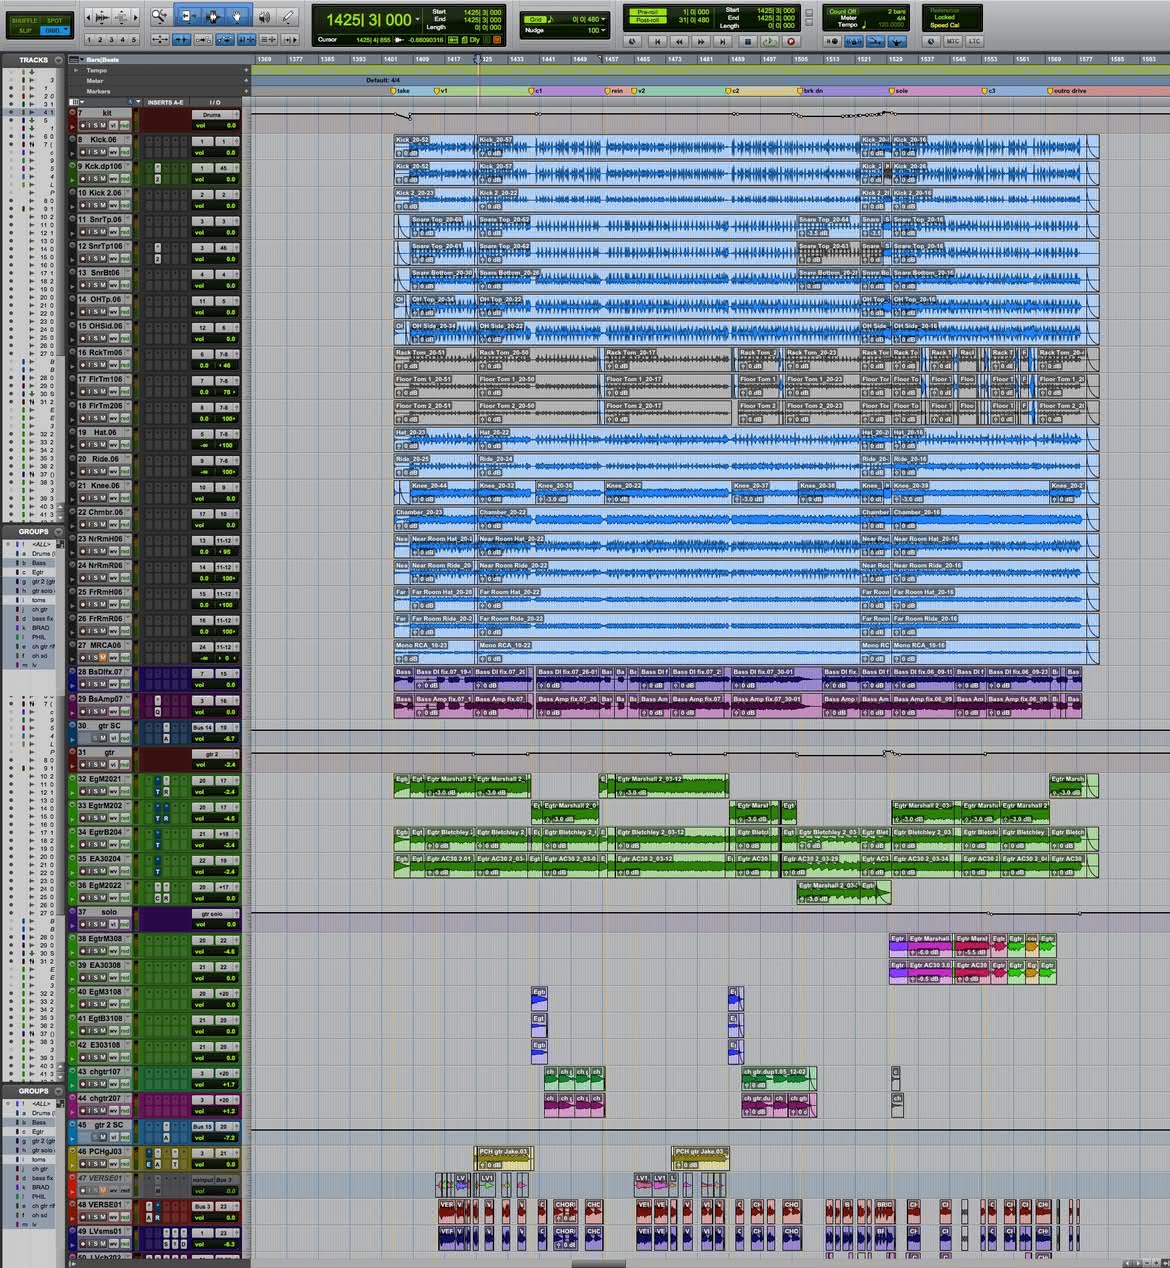The width and height of the screenshot is (1170, 1268).
Task: Open the Grid value dropdown
Action: (603, 19)
